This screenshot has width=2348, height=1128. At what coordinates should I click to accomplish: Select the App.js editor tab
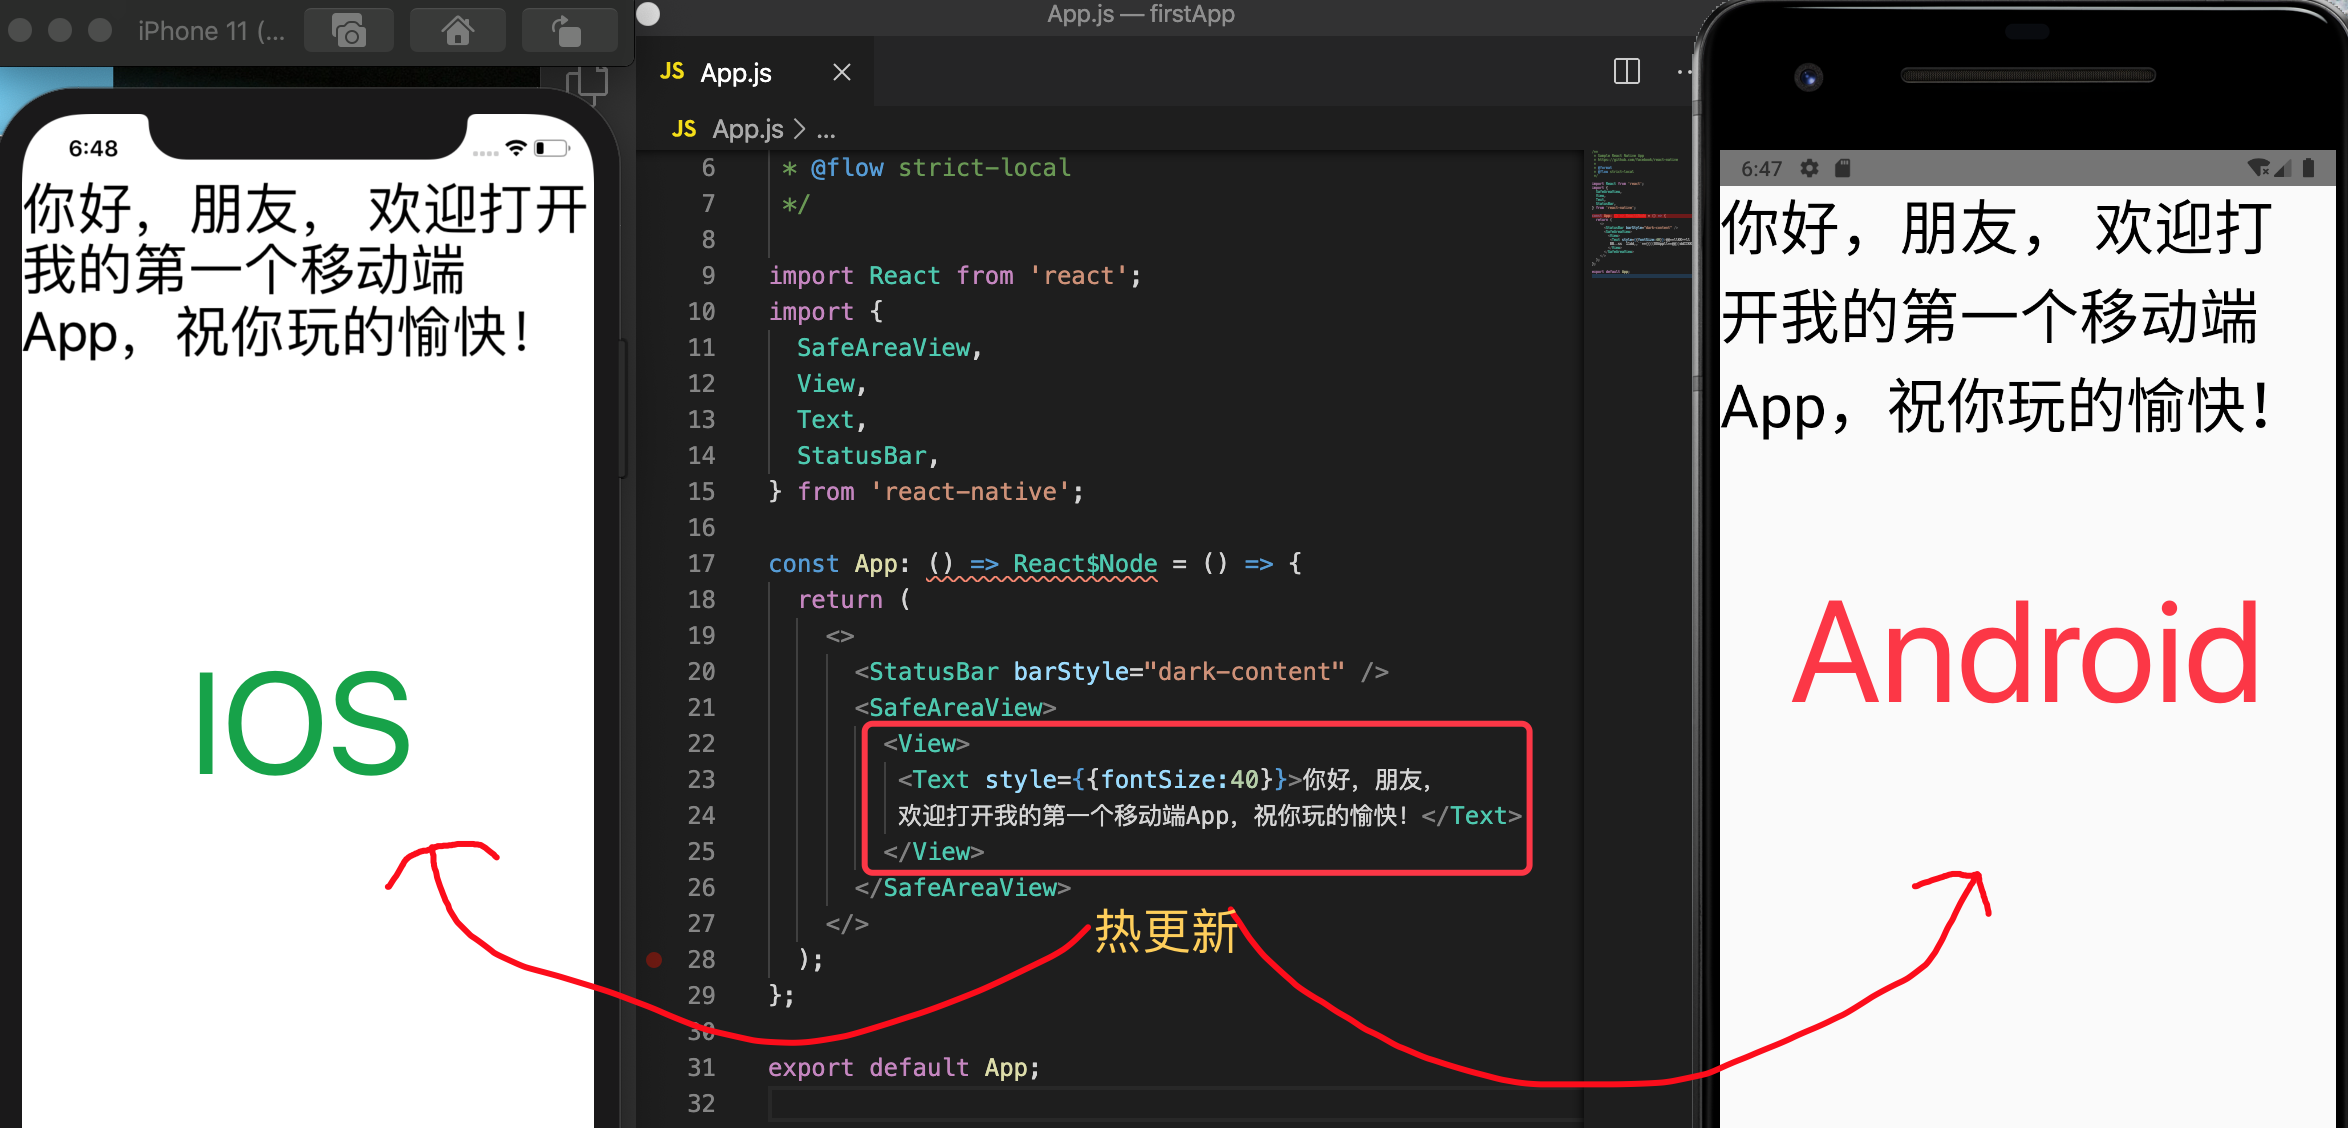(756, 72)
